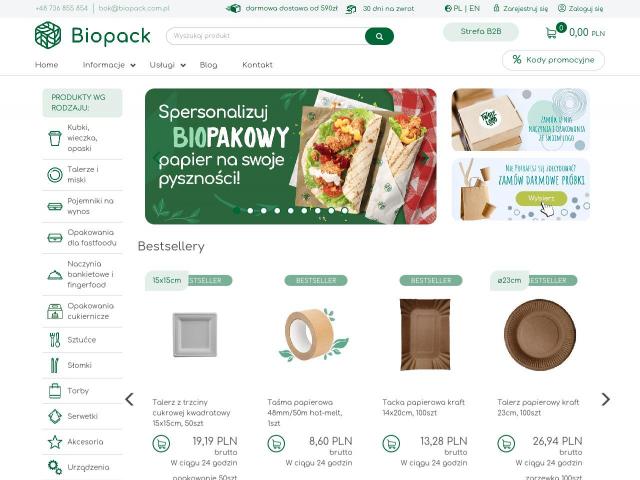
Task: Click the search magnifier button
Action: click(x=379, y=36)
